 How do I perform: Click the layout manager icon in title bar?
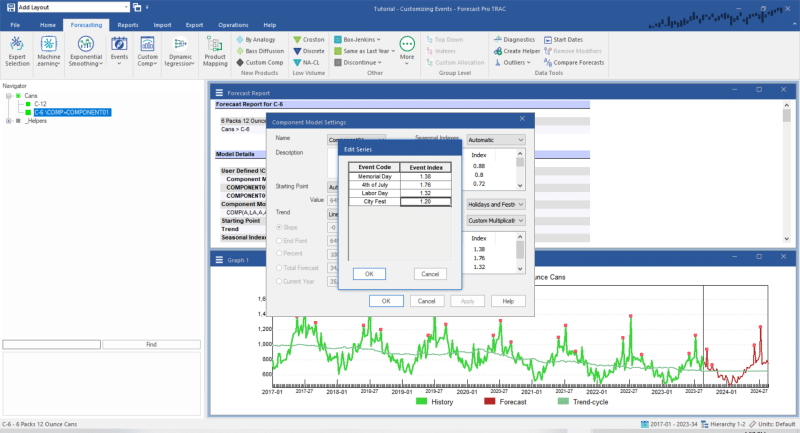tap(137, 7)
